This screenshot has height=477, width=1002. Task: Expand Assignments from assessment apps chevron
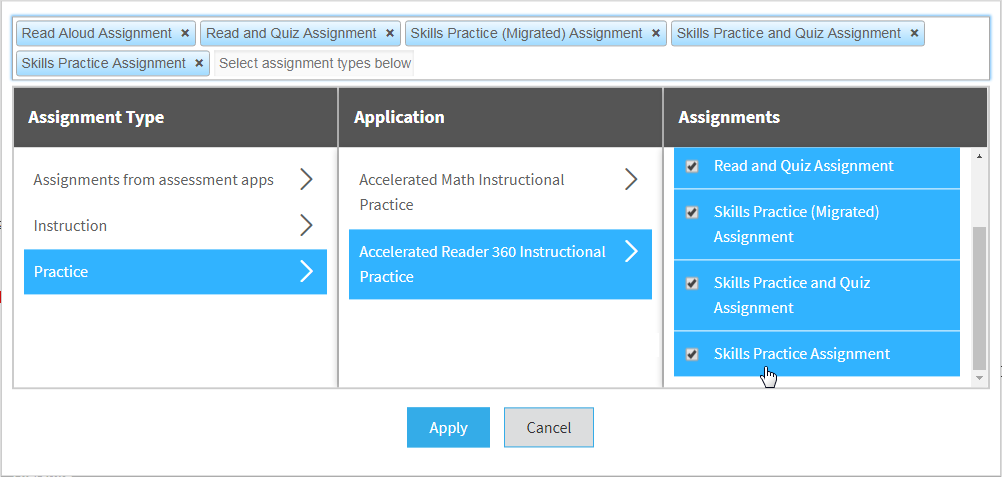[x=307, y=180]
